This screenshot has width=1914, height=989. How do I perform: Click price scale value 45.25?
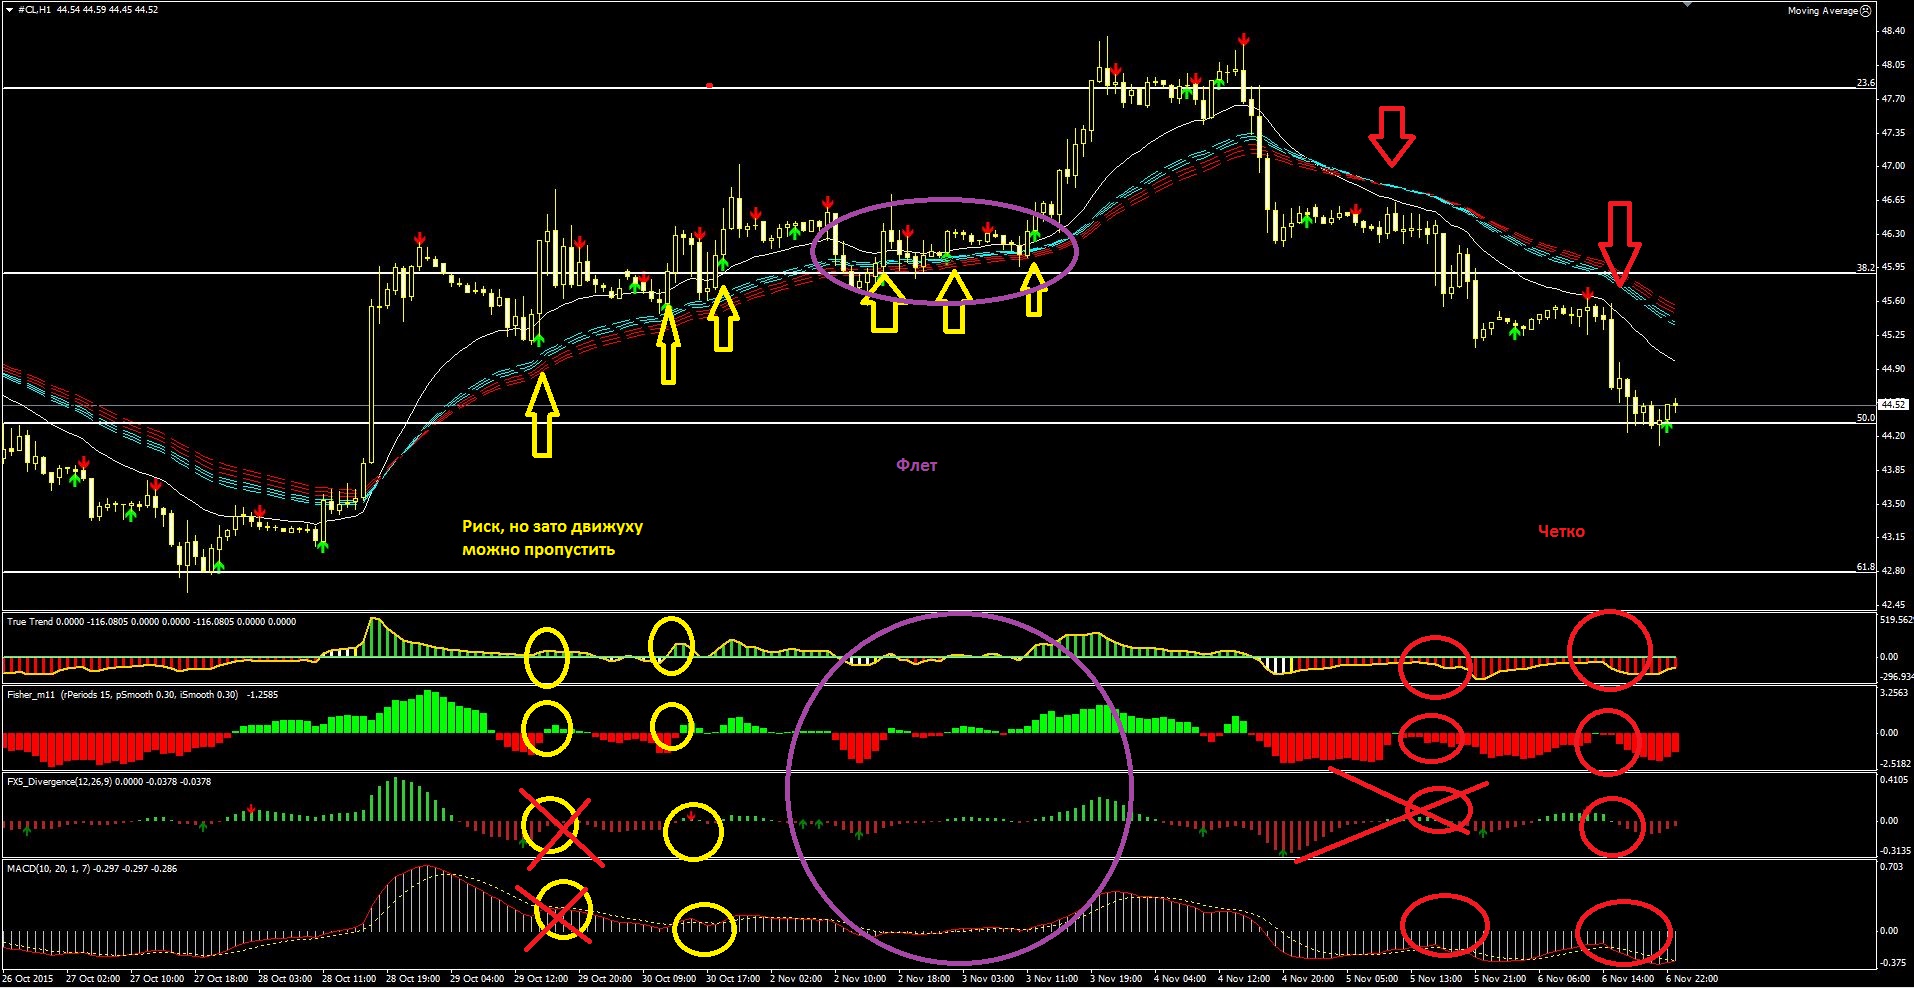pyautogui.click(x=1893, y=335)
